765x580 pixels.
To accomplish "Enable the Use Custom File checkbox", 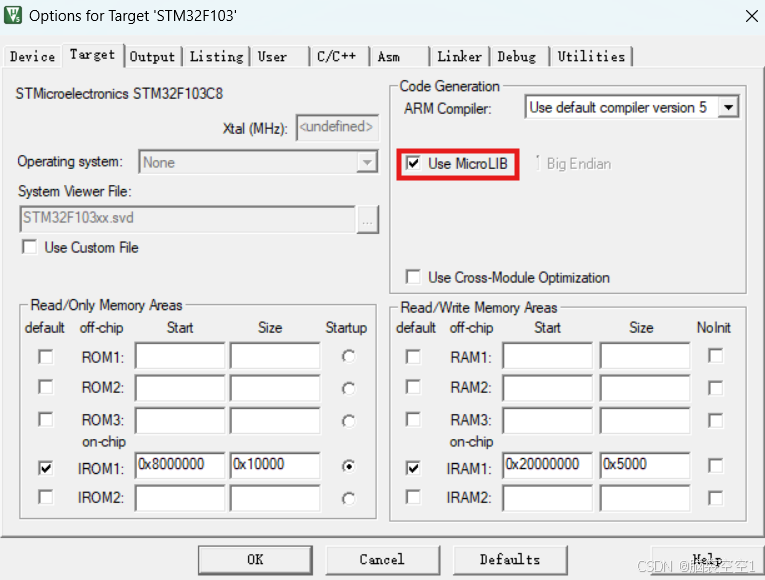I will pyautogui.click(x=29, y=247).
